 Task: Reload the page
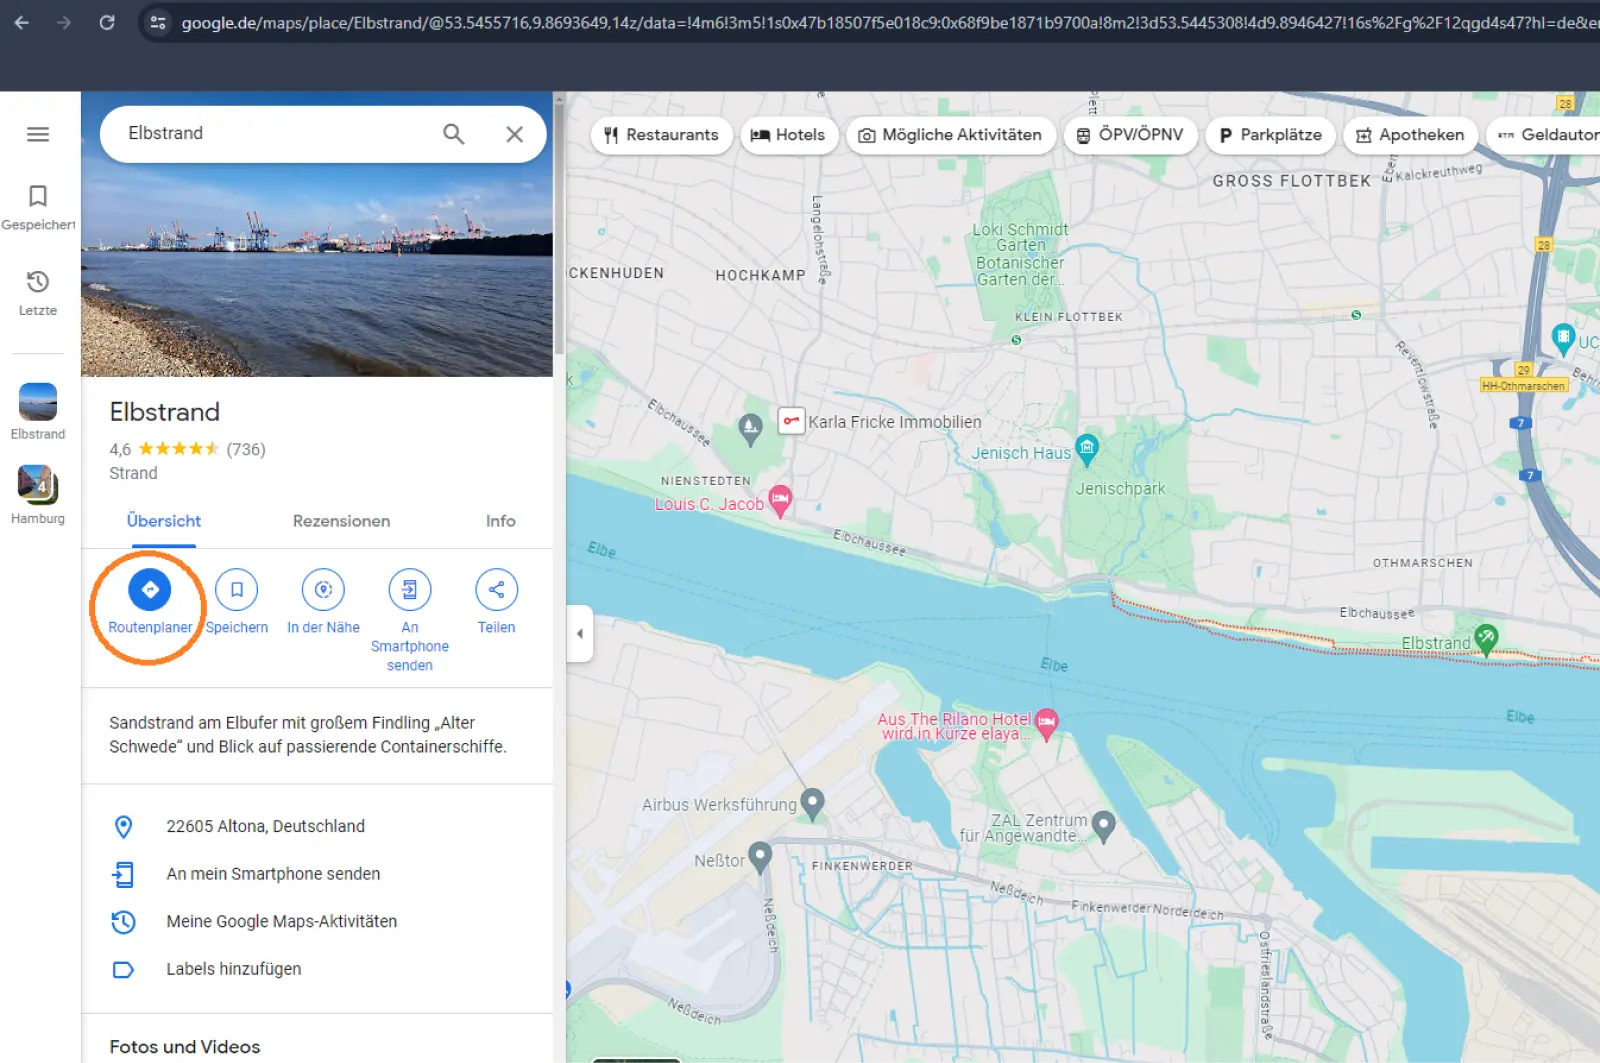[x=107, y=22]
